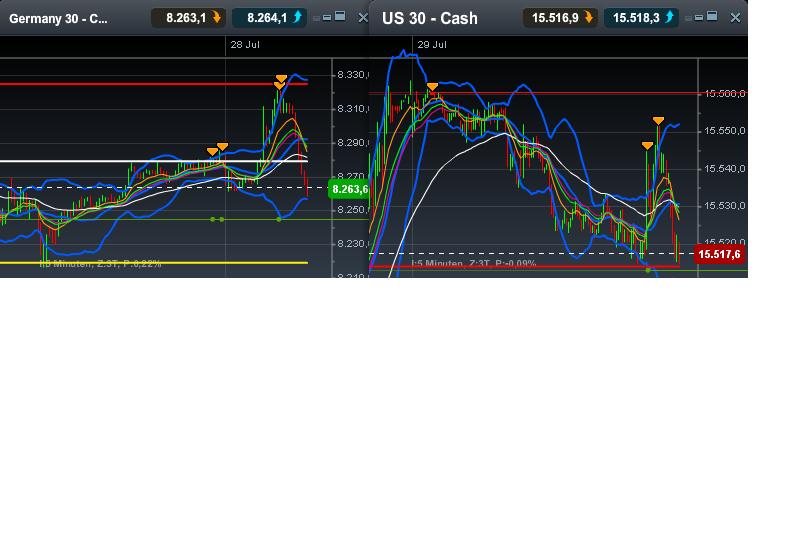The height and width of the screenshot is (550, 800).
Task: Select the US 30 - Cash panel title
Action: point(430,18)
